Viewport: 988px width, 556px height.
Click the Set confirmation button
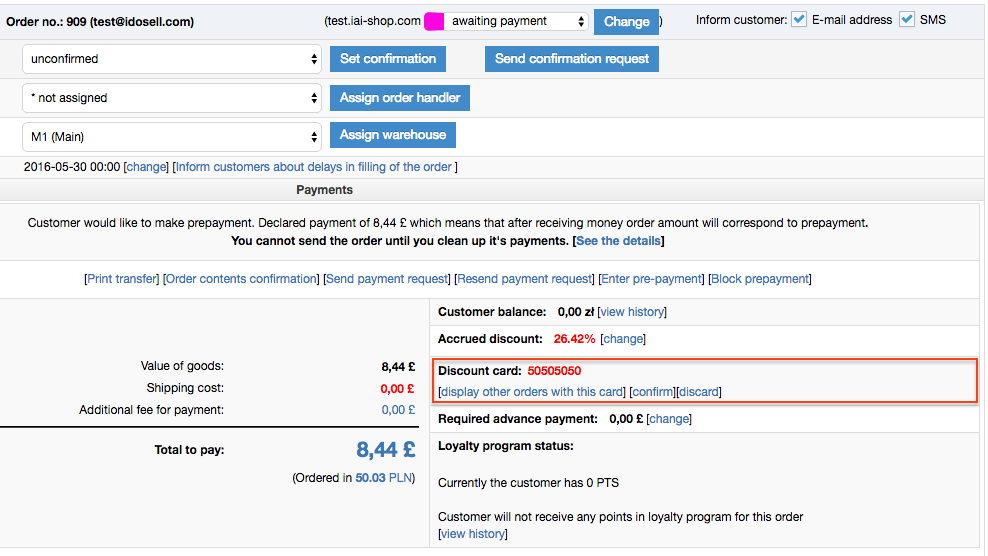click(388, 59)
